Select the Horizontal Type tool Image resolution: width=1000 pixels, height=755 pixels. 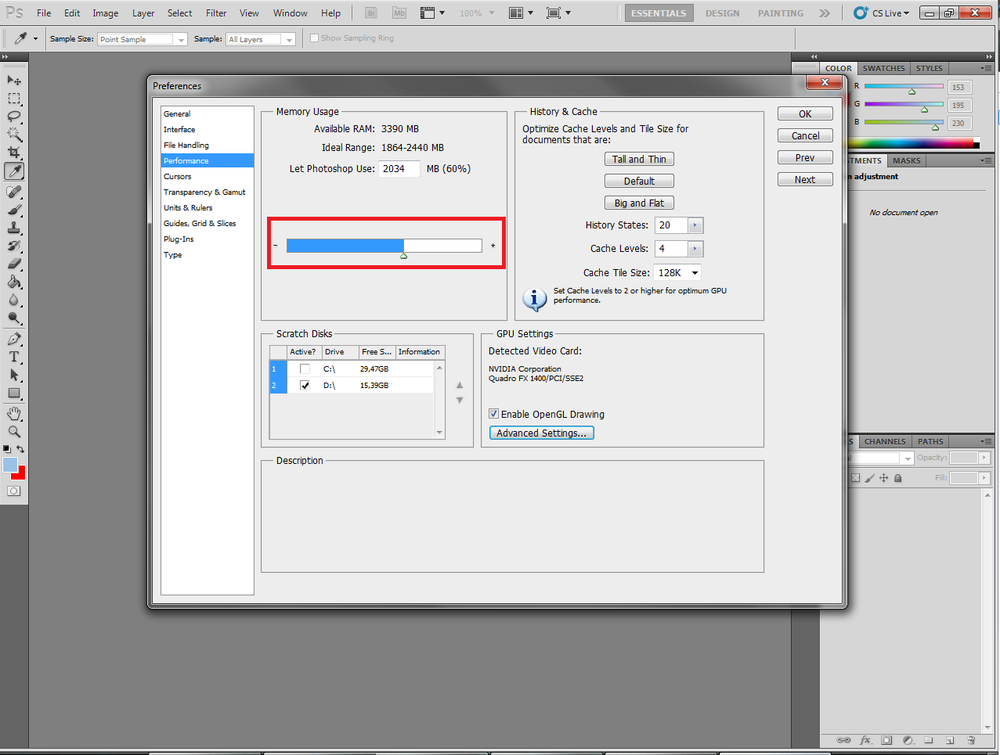15,357
